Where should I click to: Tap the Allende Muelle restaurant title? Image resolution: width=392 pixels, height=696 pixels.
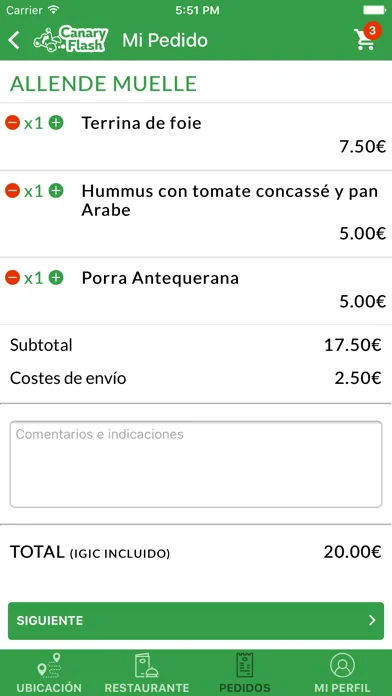click(x=103, y=84)
